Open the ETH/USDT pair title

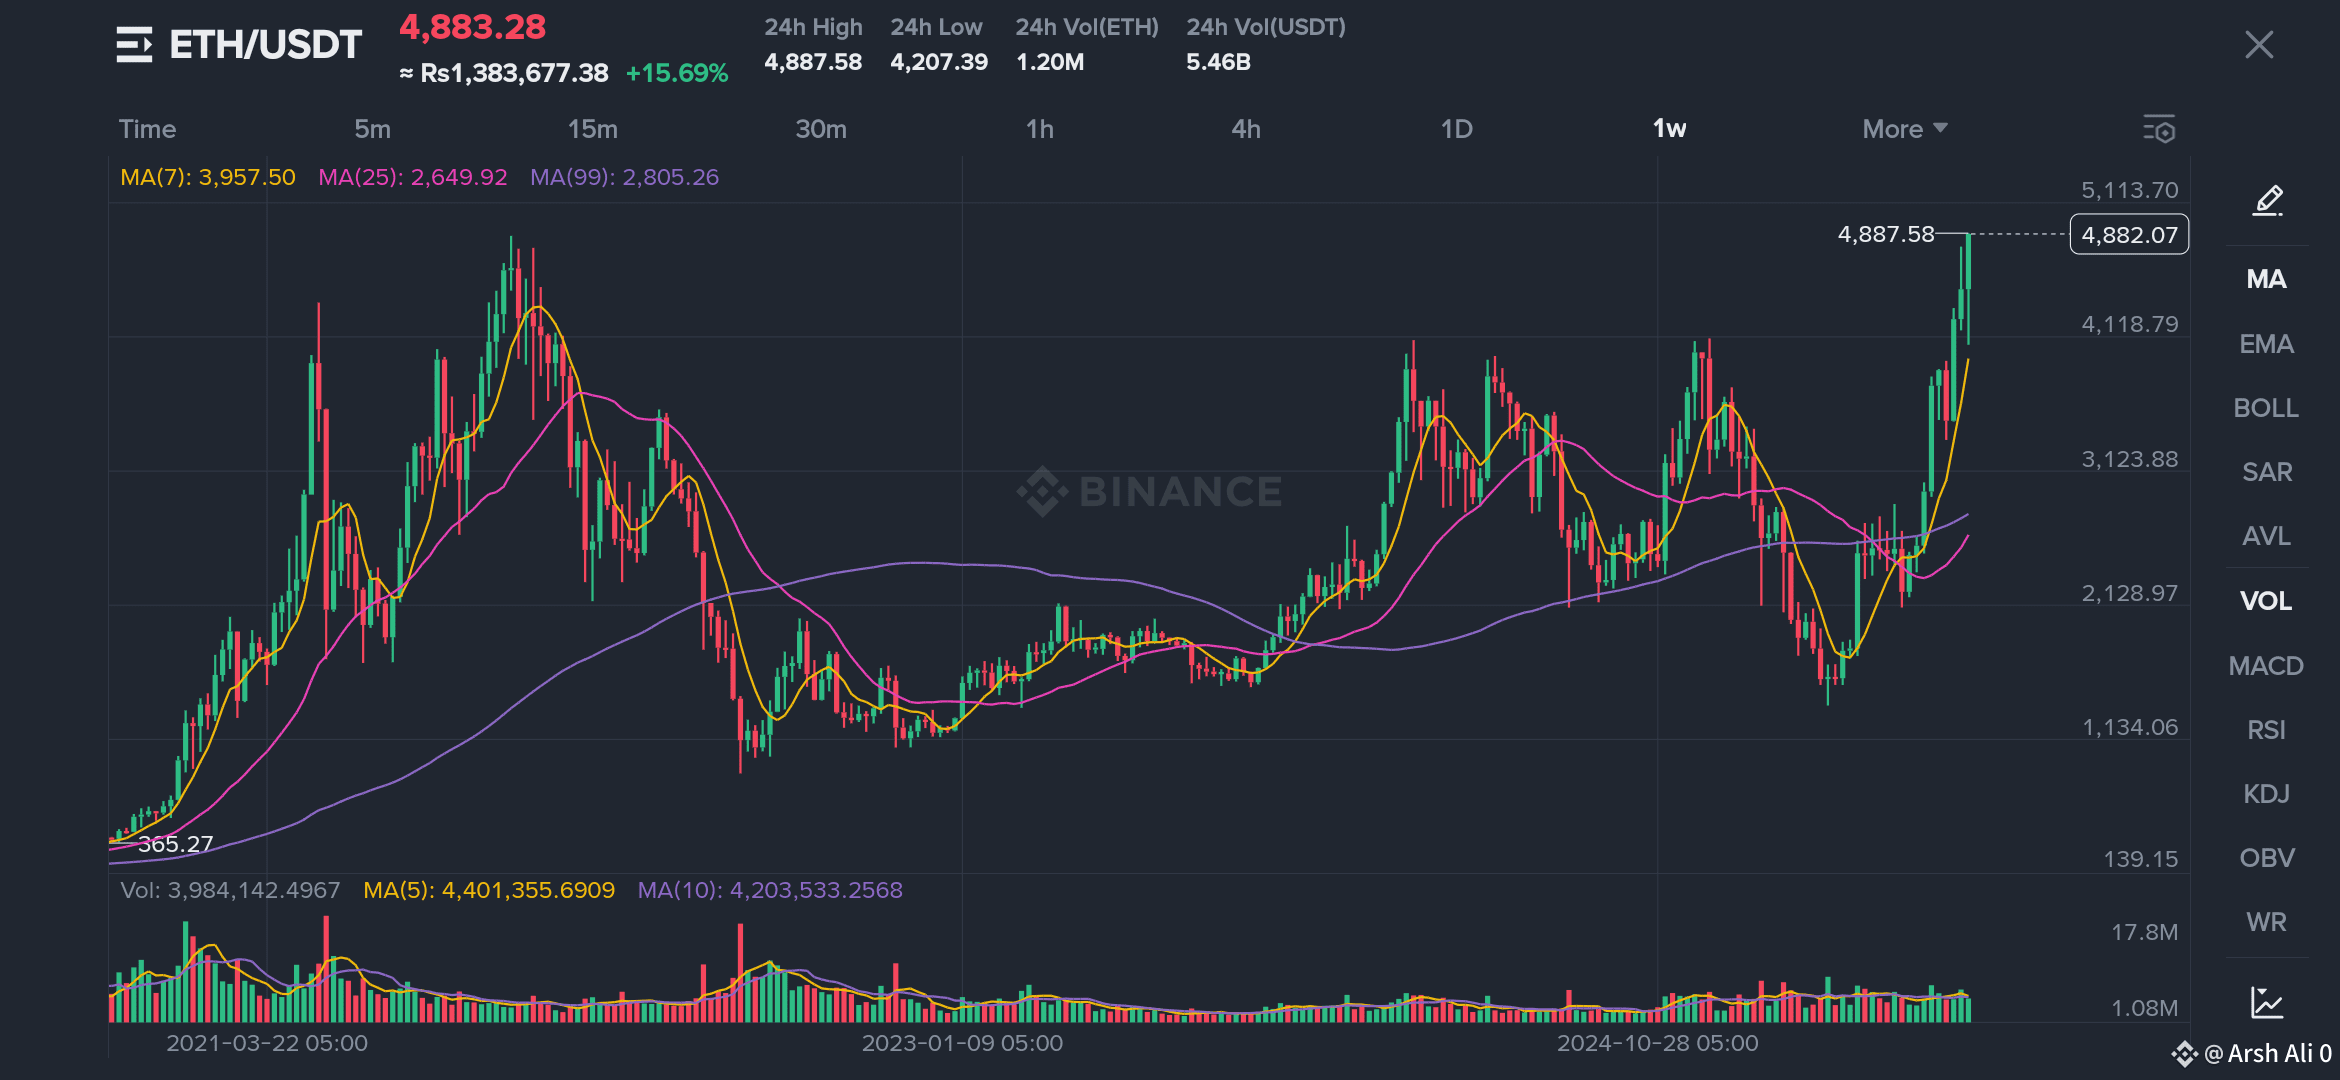click(265, 45)
